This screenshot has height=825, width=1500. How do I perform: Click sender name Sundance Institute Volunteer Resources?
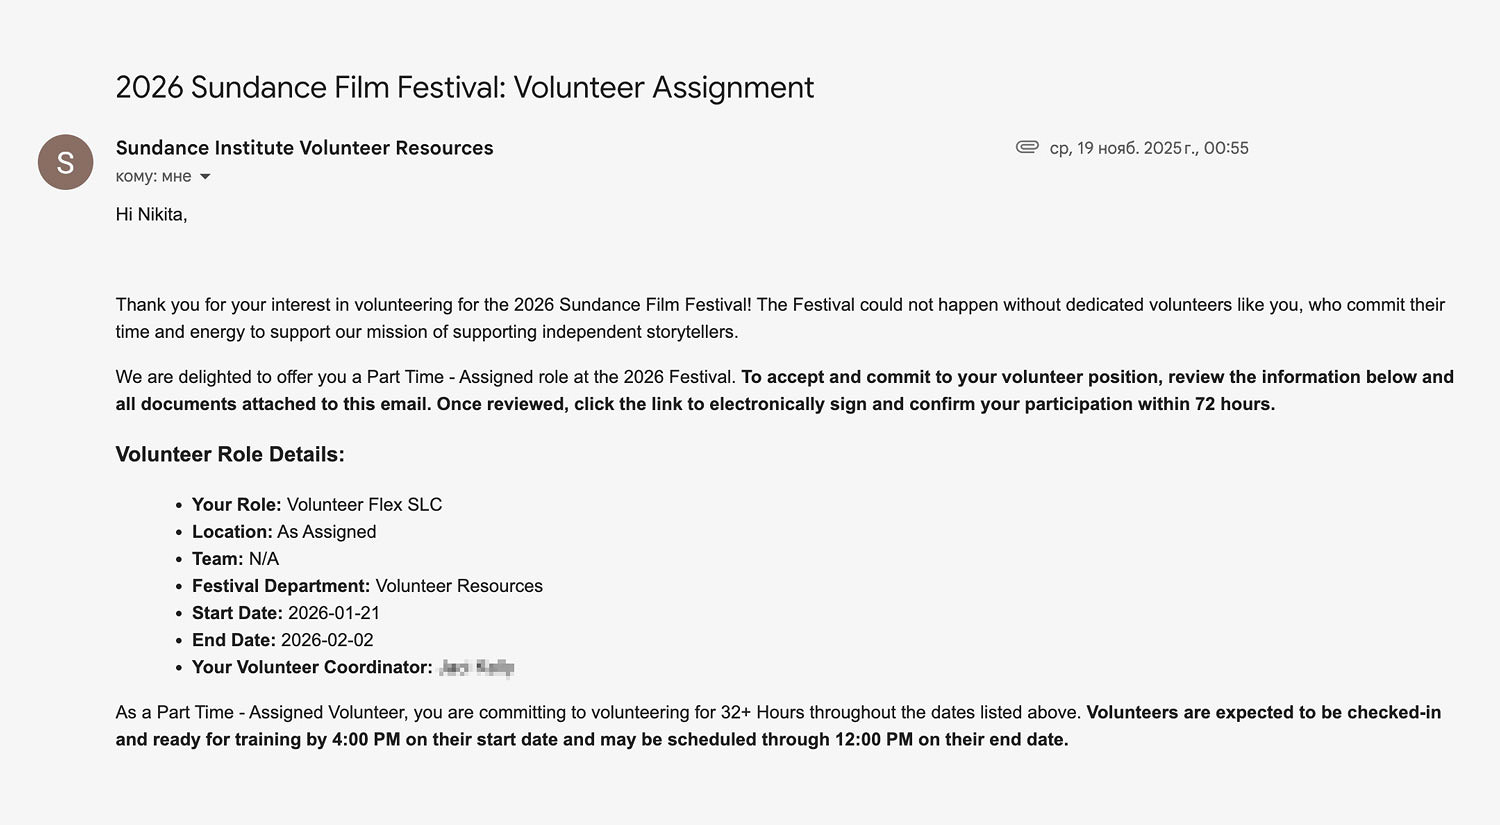(304, 148)
